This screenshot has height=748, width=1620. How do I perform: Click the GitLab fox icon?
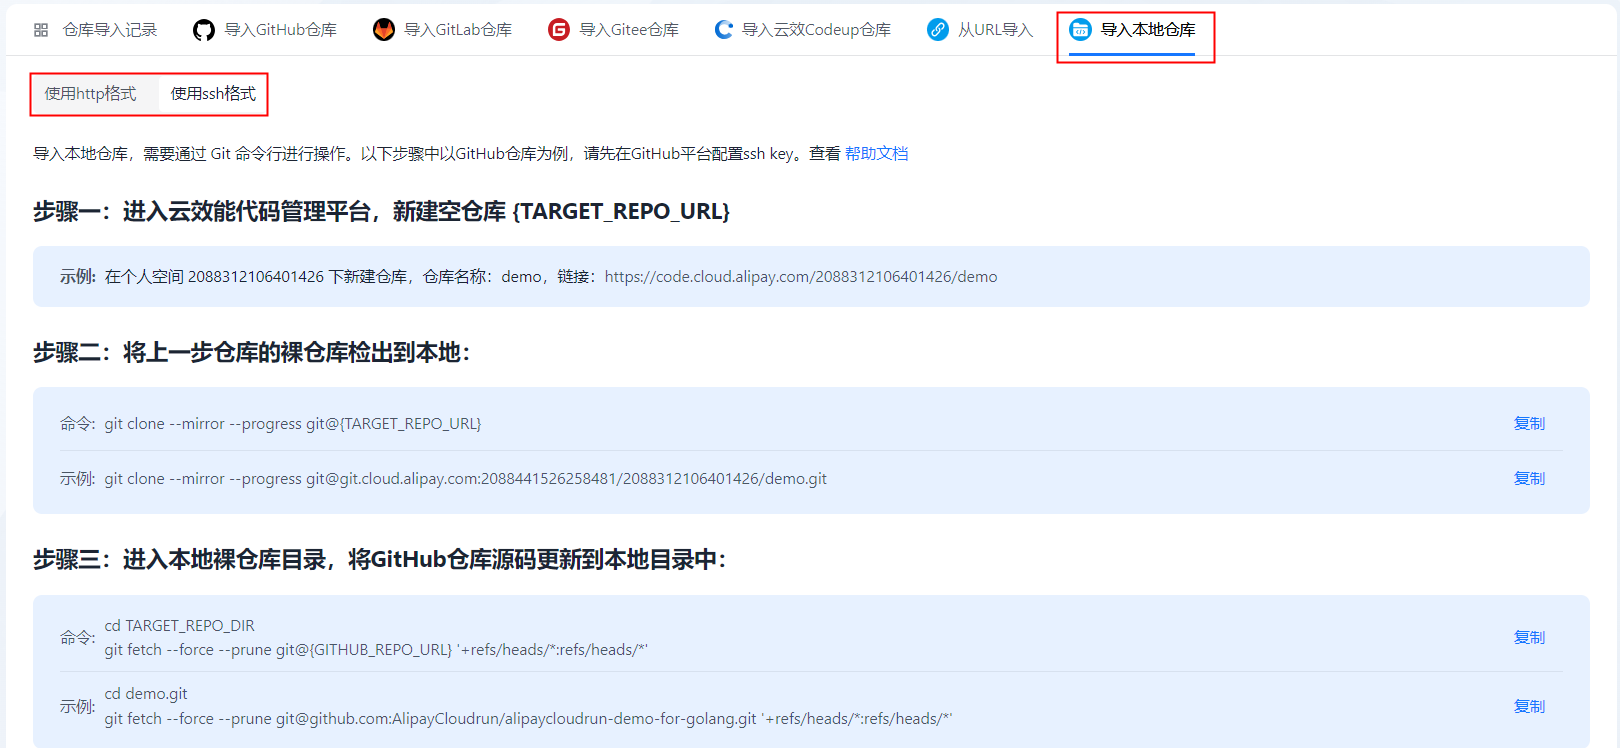click(x=384, y=30)
